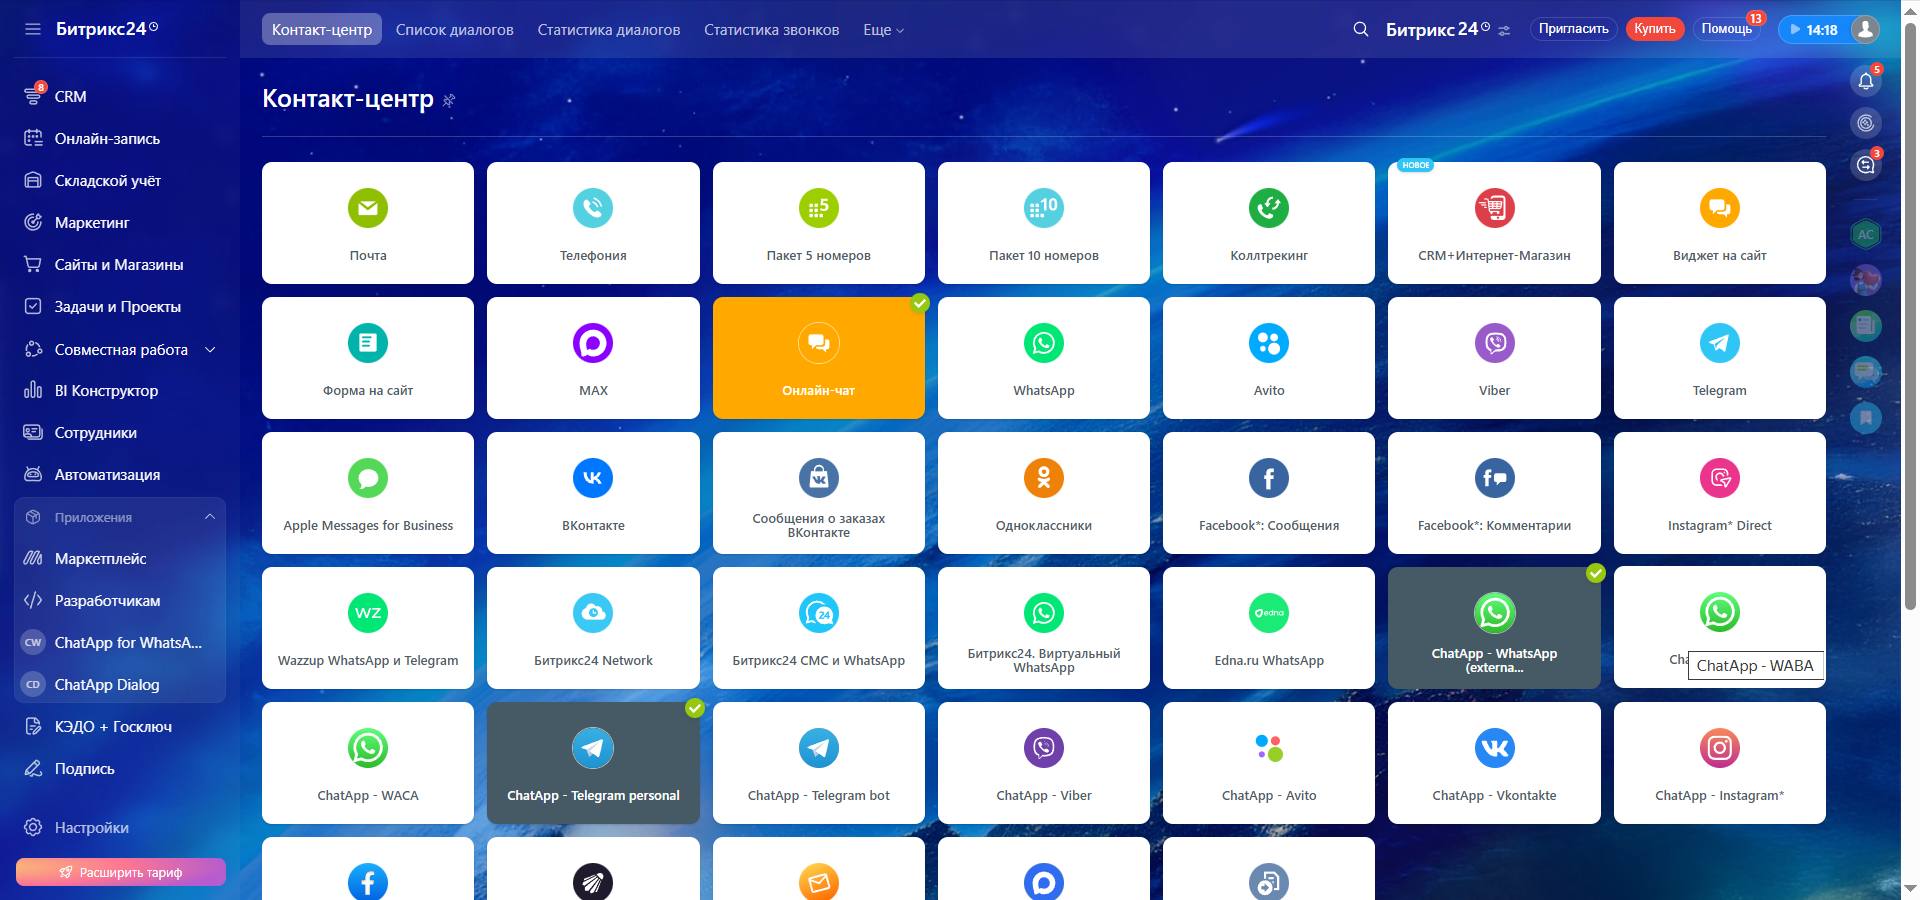Switch to "Список диалогов" tab
Image resolution: width=1920 pixels, height=900 pixels.
454,30
